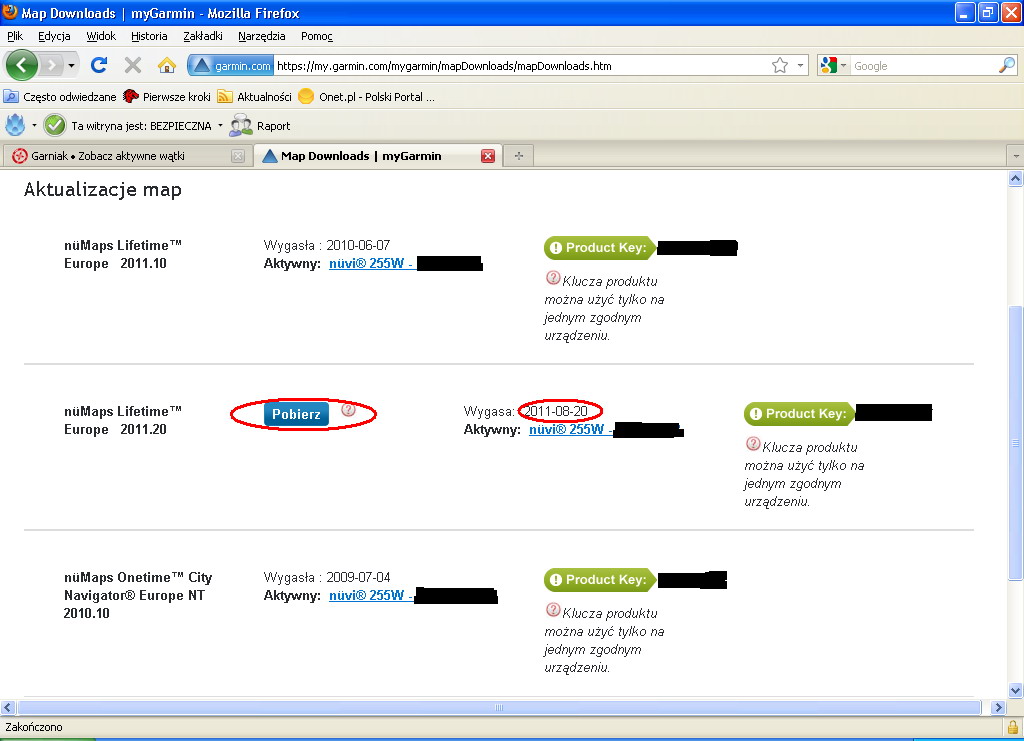Click help icon under Europe 2011.10 product key

coord(553,278)
